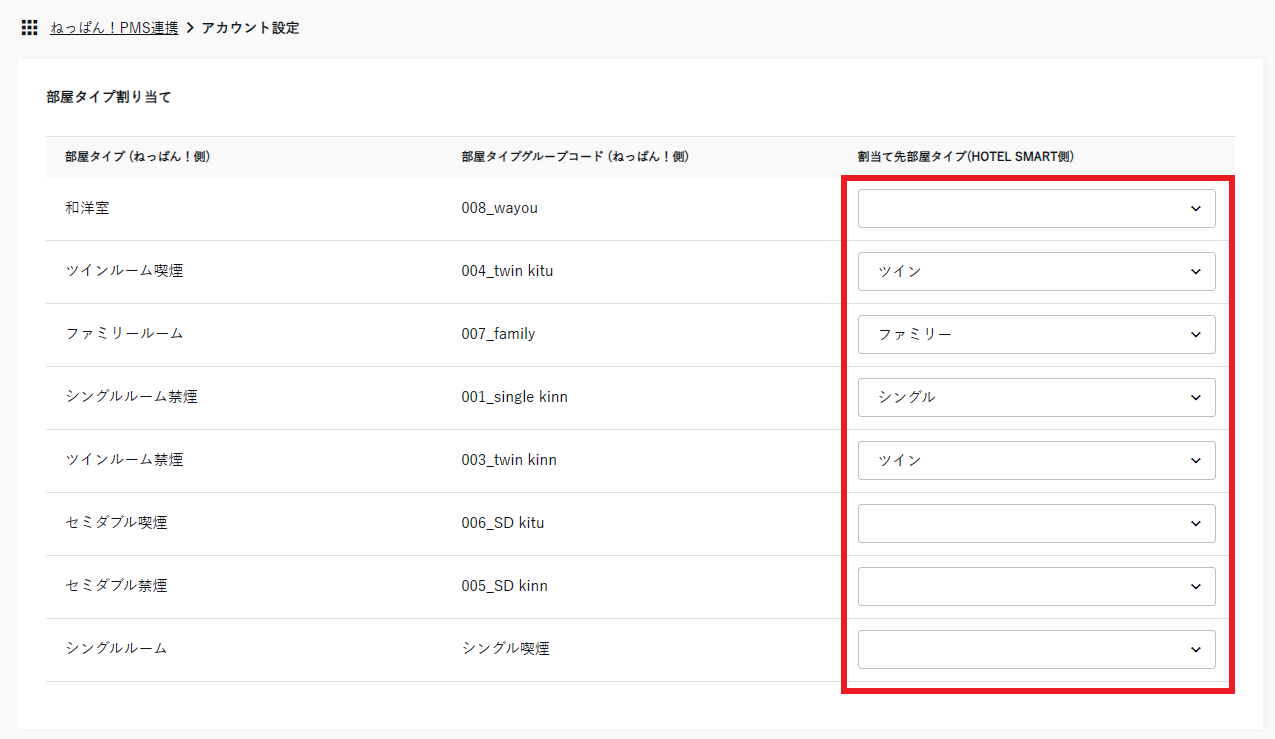Select the 008_wayou group code cell

pyautogui.click(x=500, y=208)
